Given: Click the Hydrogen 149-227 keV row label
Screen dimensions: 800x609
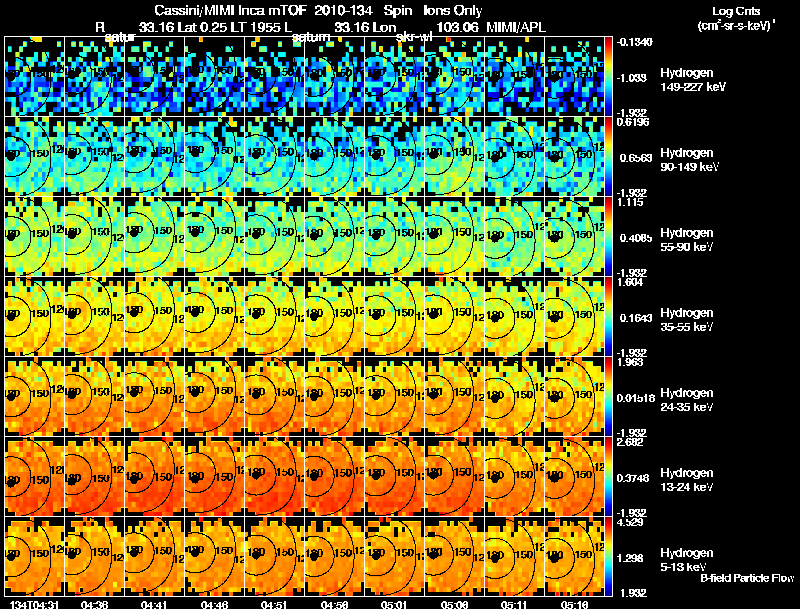Looking at the screenshot, I should (x=692, y=80).
